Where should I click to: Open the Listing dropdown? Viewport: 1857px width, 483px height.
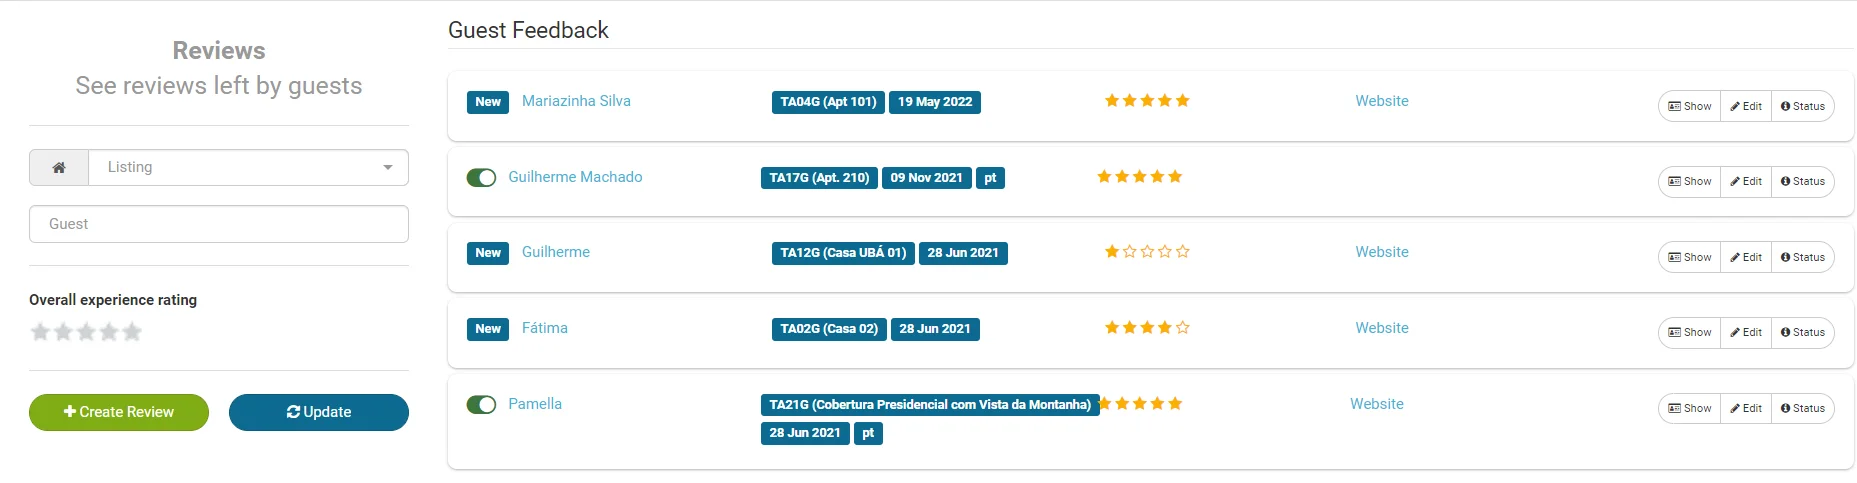click(x=240, y=168)
